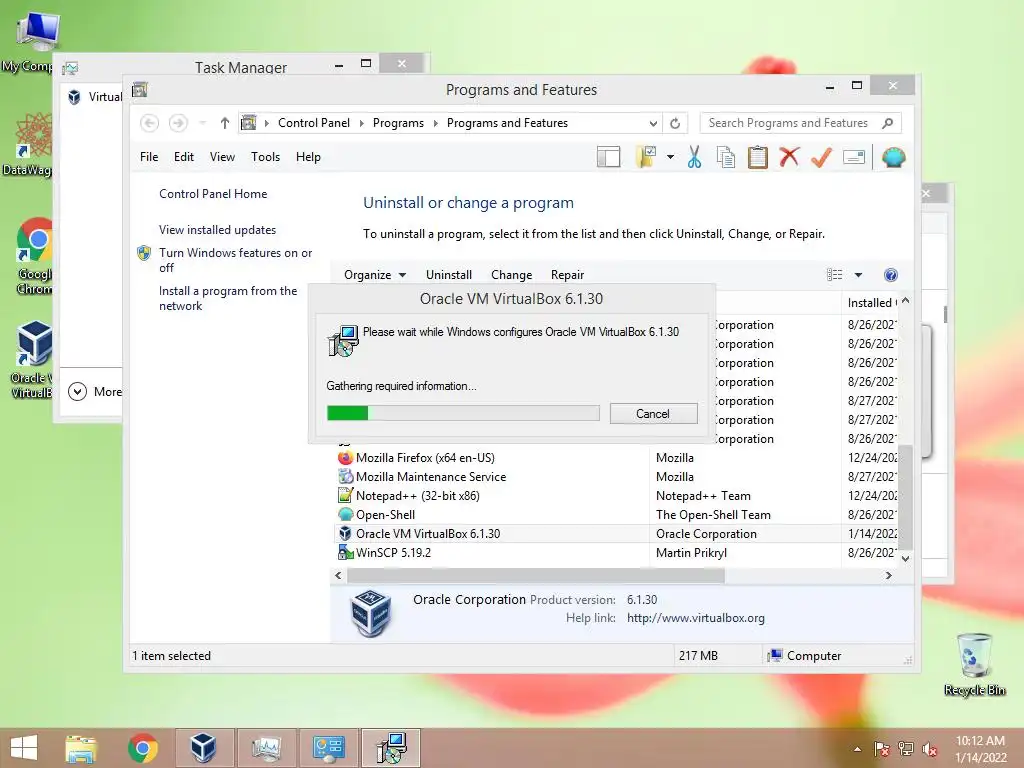Open folder options toolbar dropdown arrow

click(x=670, y=157)
